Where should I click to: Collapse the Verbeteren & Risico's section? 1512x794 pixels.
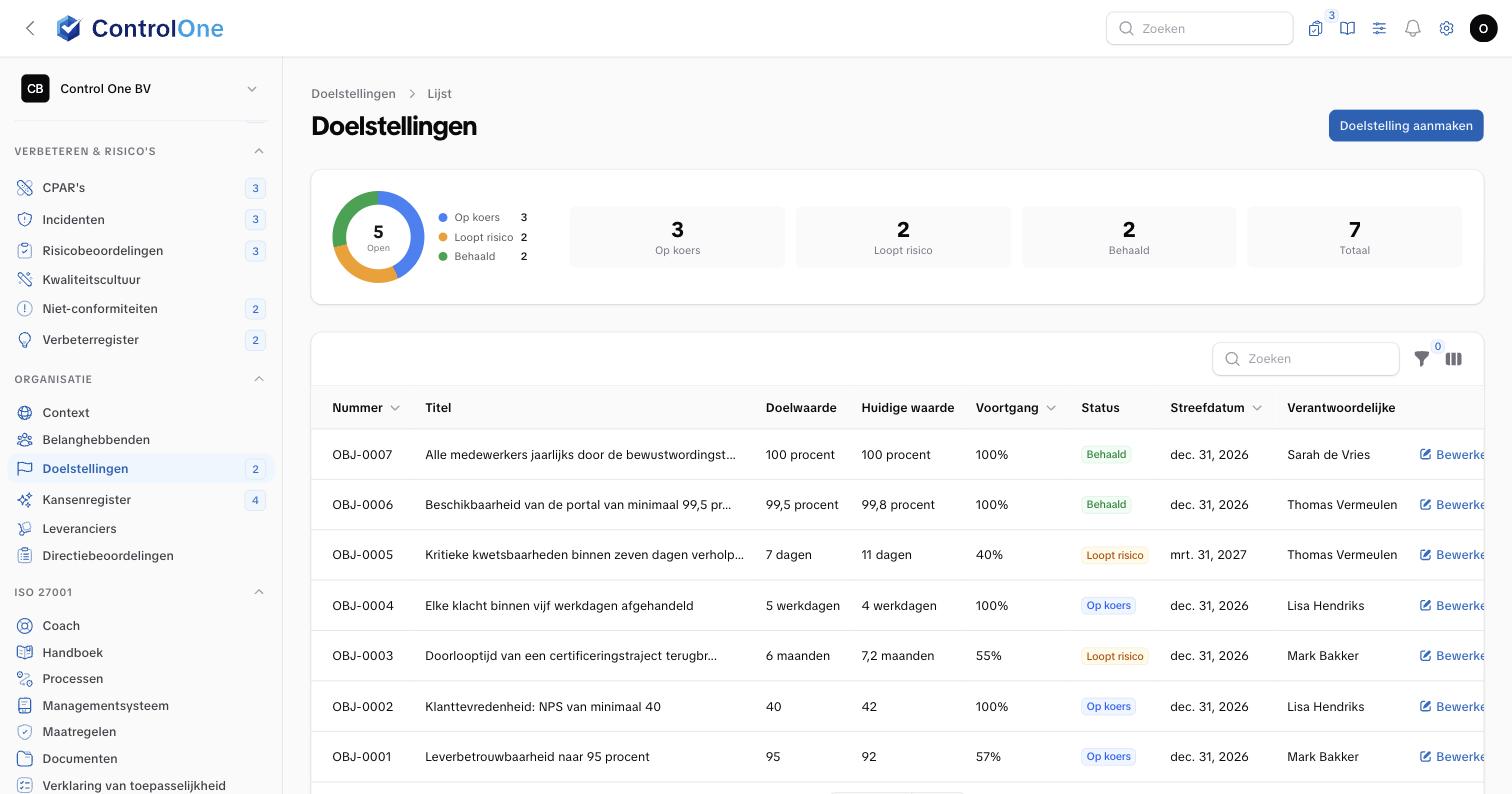(x=259, y=151)
